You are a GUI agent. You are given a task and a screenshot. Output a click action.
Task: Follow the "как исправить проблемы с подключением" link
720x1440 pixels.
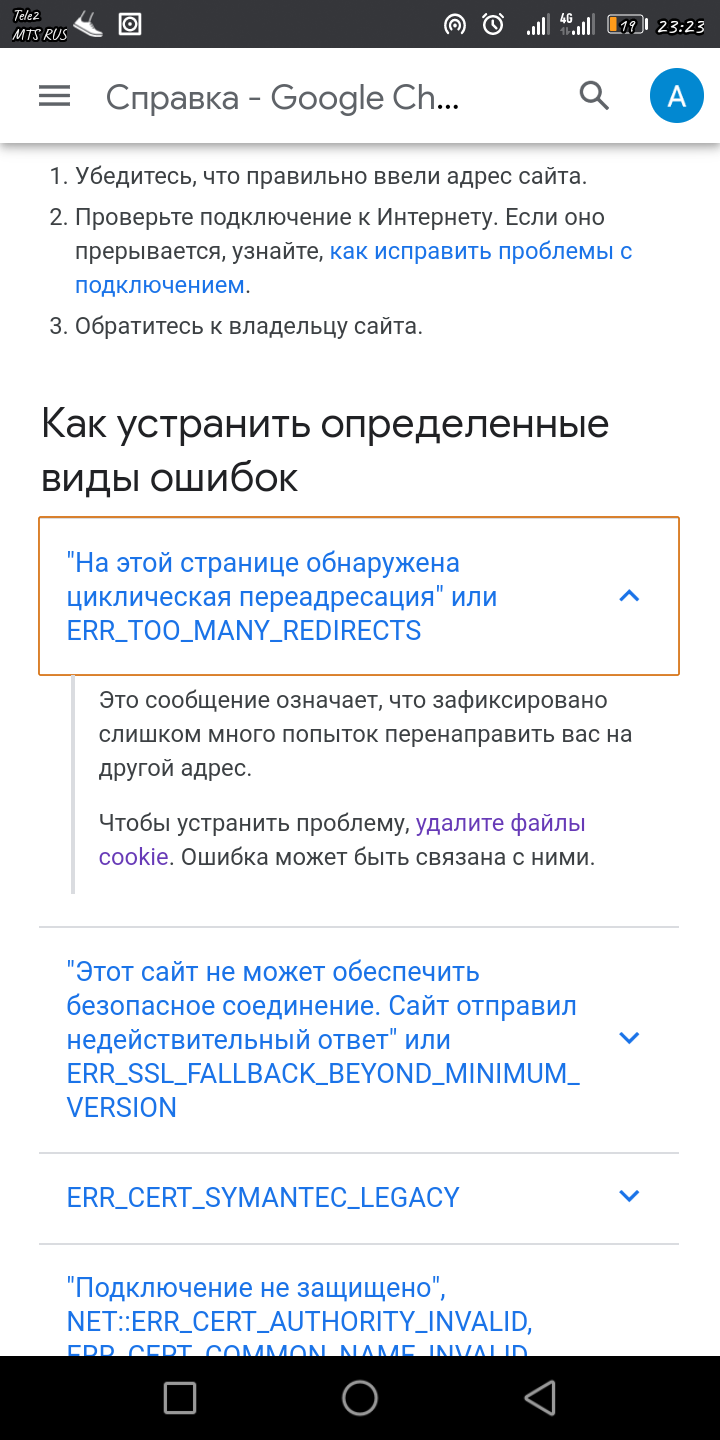[481, 251]
